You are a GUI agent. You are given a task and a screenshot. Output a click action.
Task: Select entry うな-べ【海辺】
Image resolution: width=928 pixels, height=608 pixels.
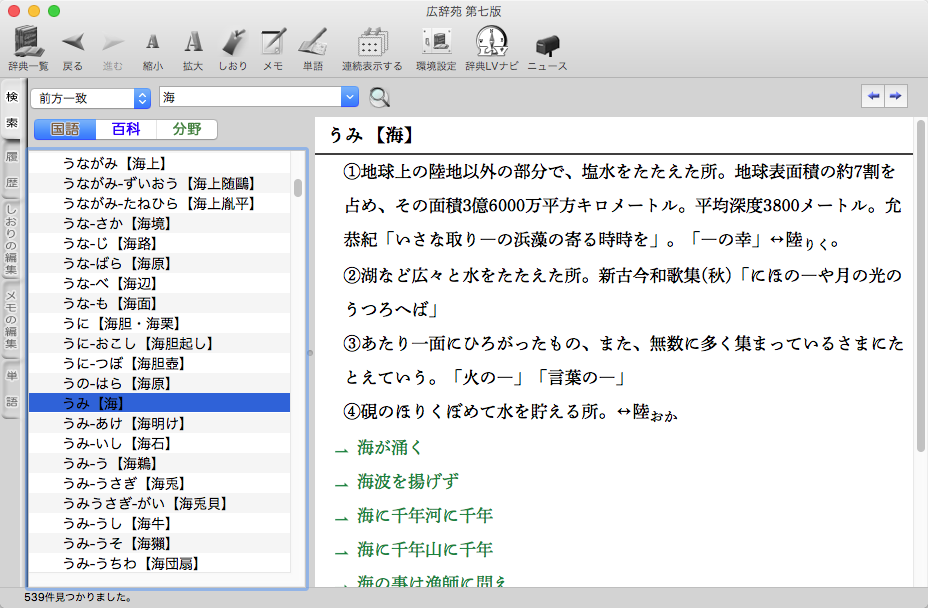point(159,284)
